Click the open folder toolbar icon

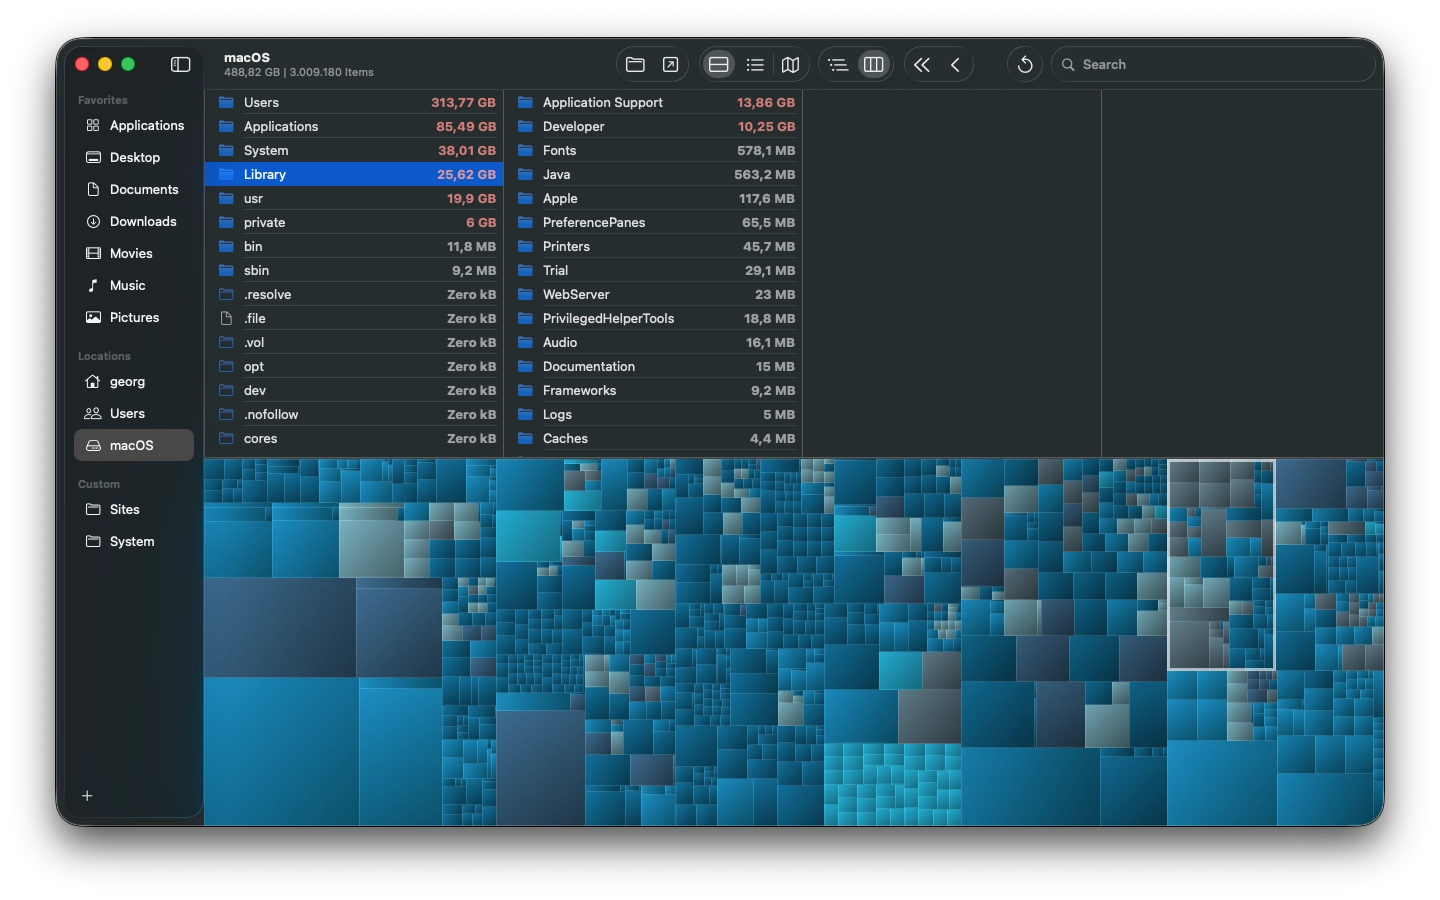click(635, 64)
